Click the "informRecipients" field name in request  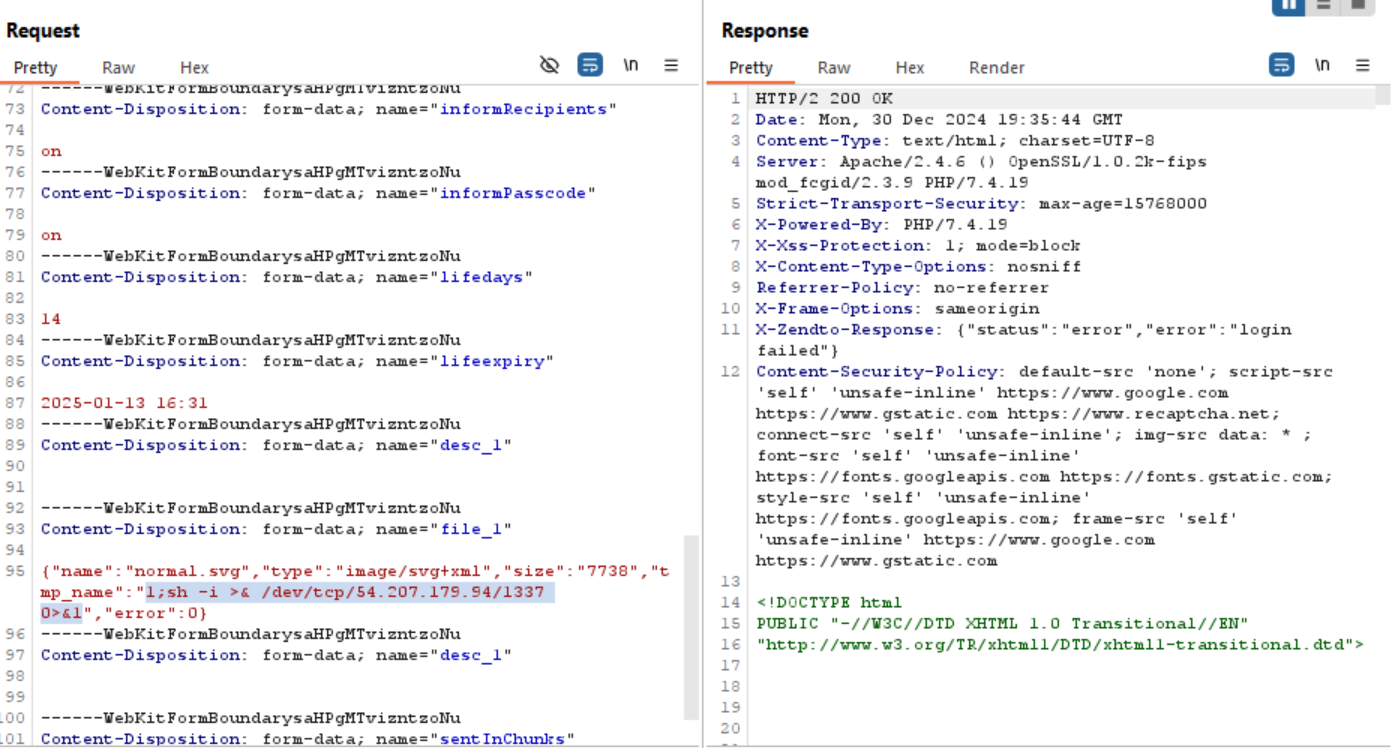coord(524,109)
